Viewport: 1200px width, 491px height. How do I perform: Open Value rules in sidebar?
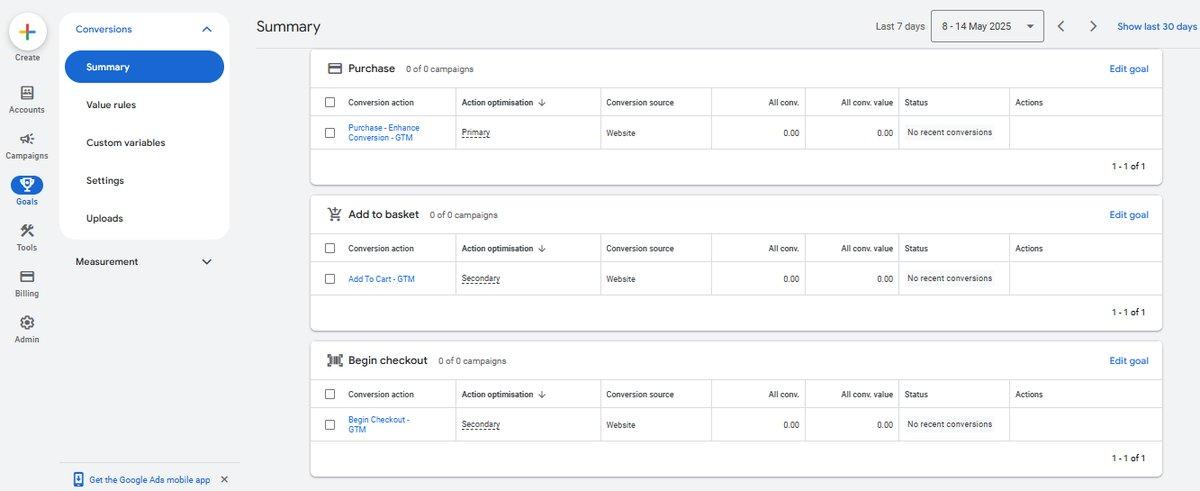pos(111,105)
